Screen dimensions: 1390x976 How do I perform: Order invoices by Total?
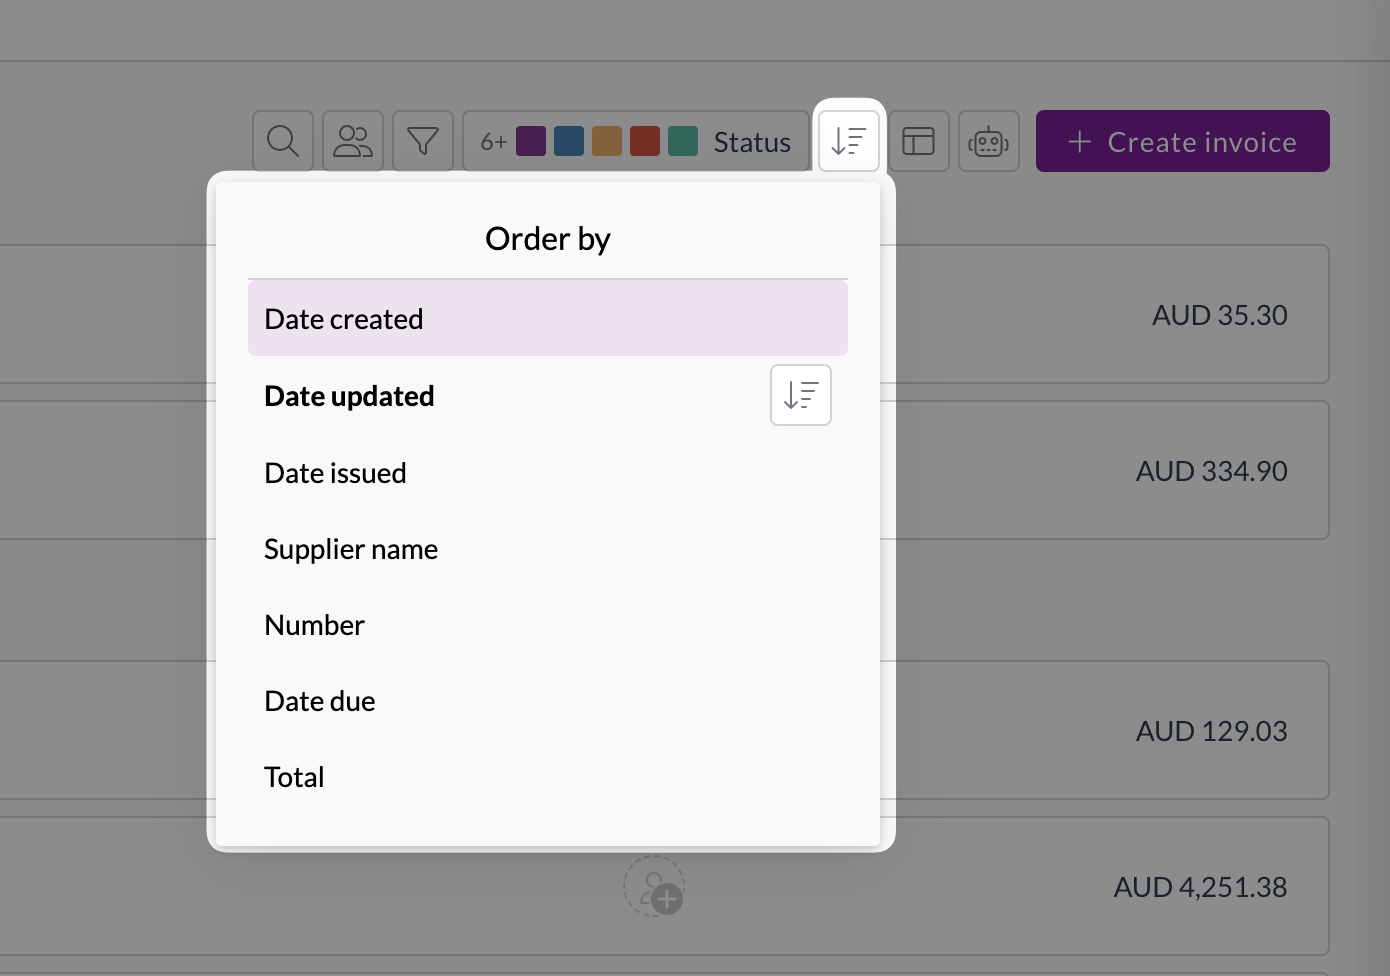pyautogui.click(x=548, y=777)
